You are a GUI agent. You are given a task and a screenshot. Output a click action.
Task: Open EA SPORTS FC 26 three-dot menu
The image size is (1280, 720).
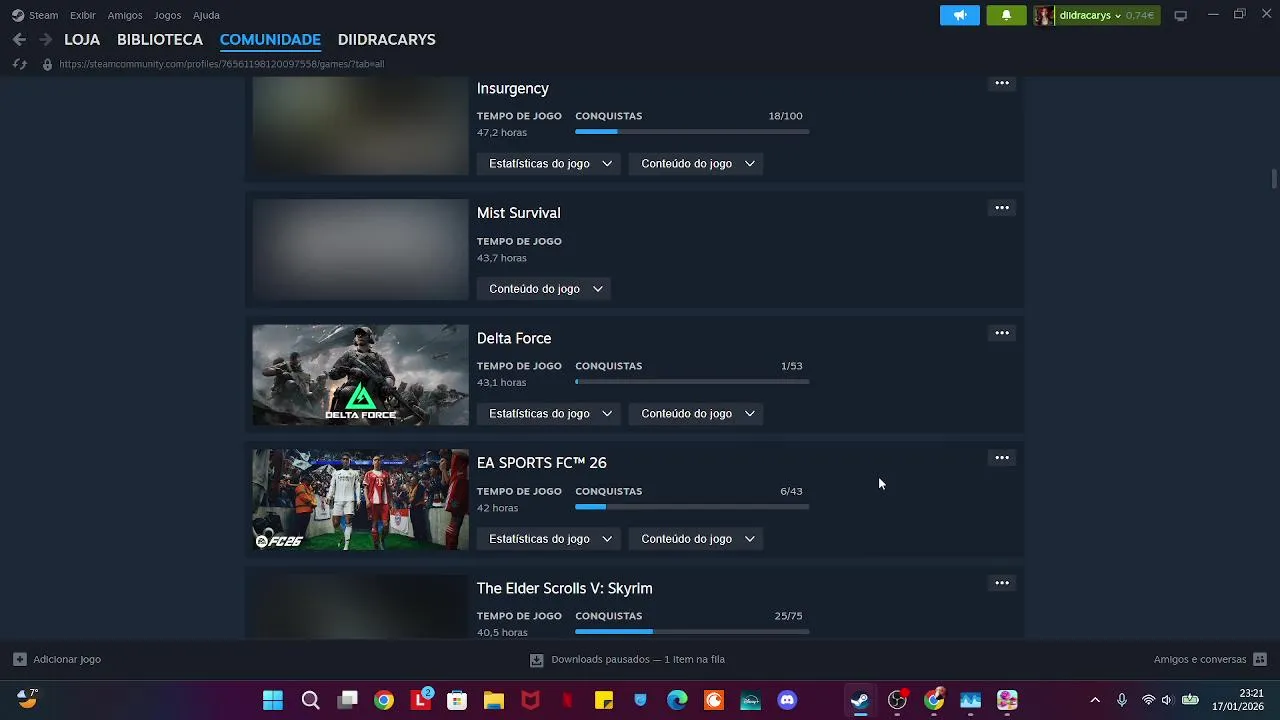(1001, 458)
